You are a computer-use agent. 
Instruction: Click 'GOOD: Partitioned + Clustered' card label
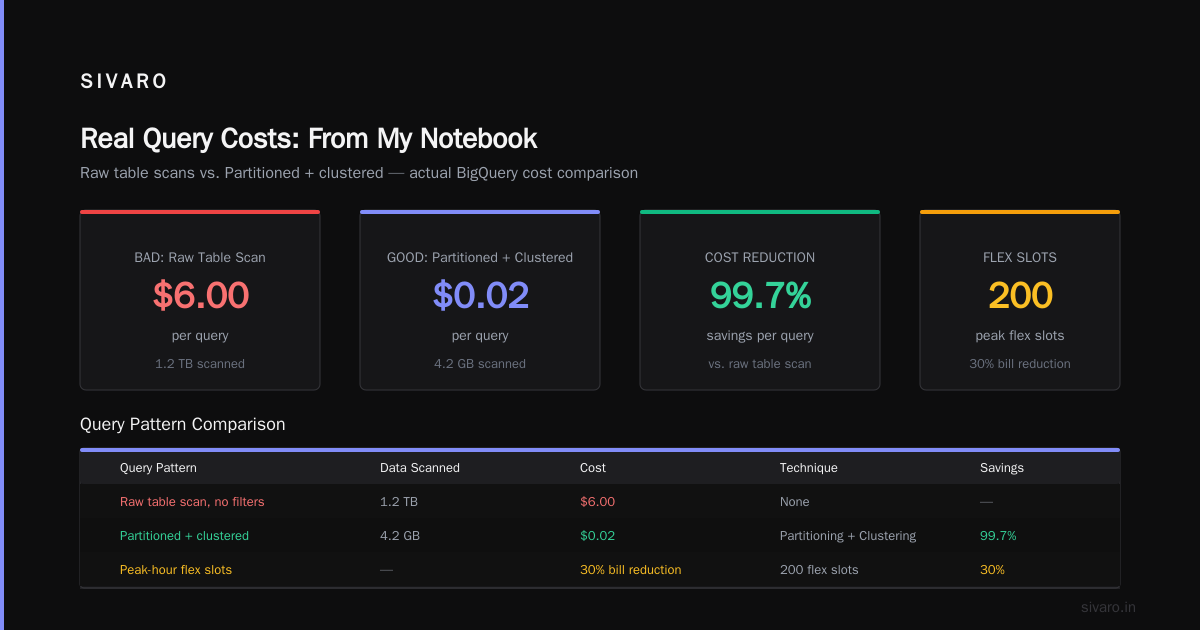click(480, 257)
